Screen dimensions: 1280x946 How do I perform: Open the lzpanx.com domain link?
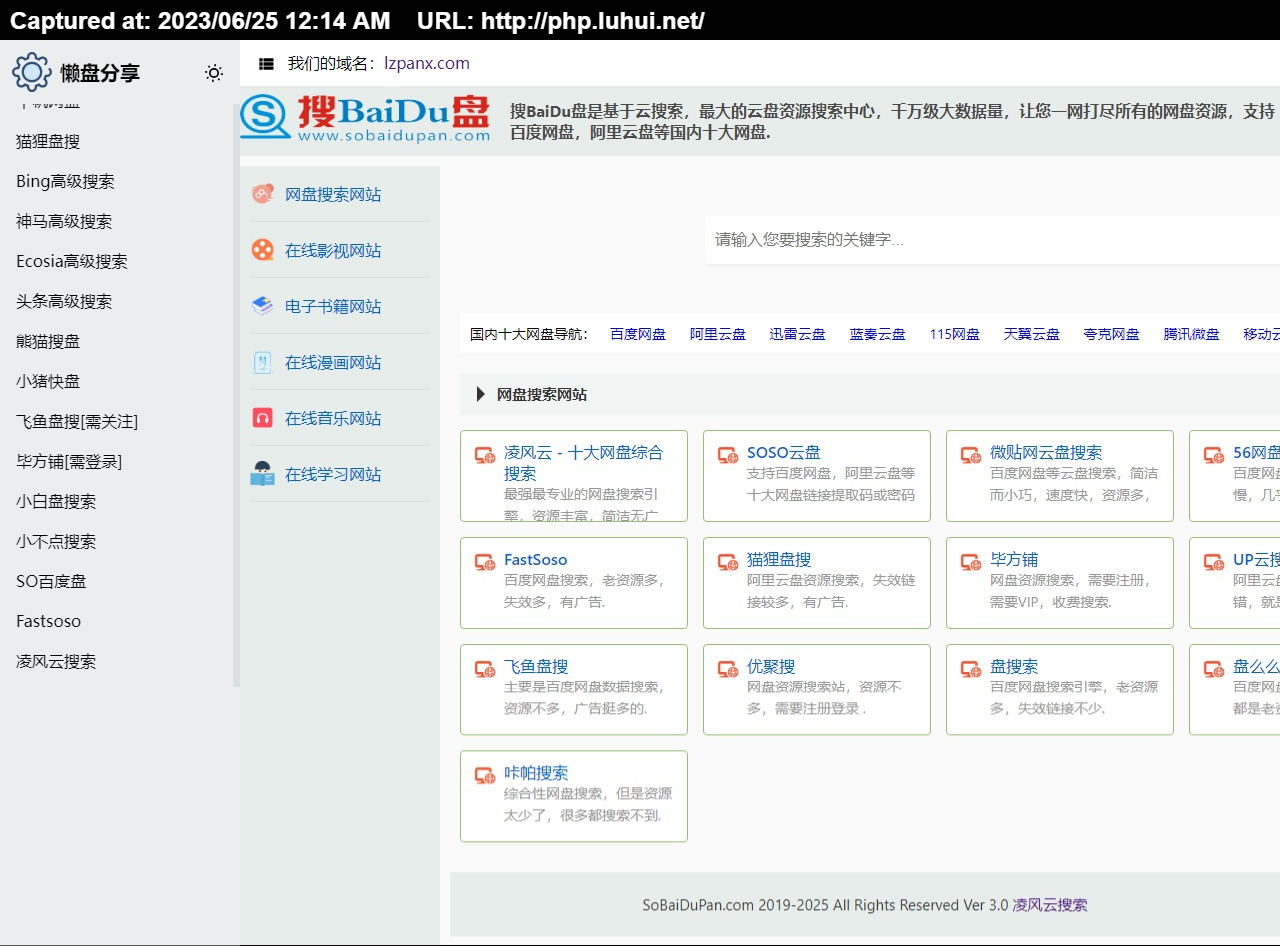(x=427, y=64)
